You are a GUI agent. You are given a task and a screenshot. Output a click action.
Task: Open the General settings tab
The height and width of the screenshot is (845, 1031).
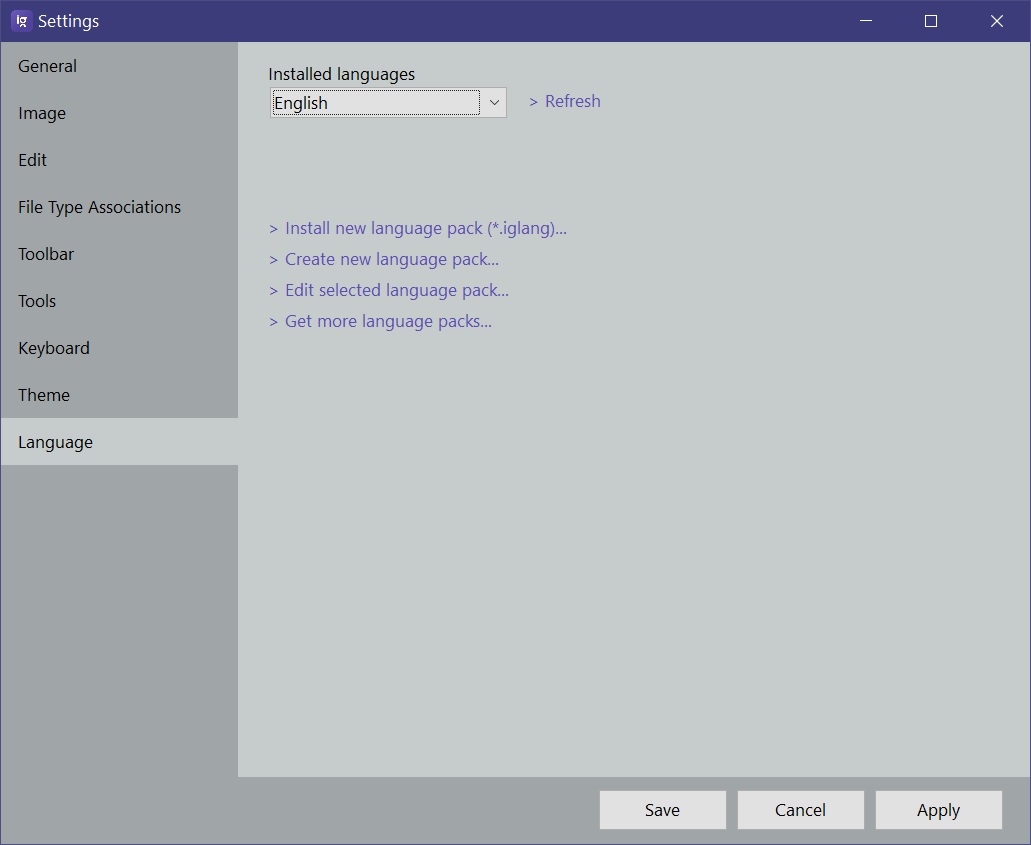pyautogui.click(x=119, y=66)
